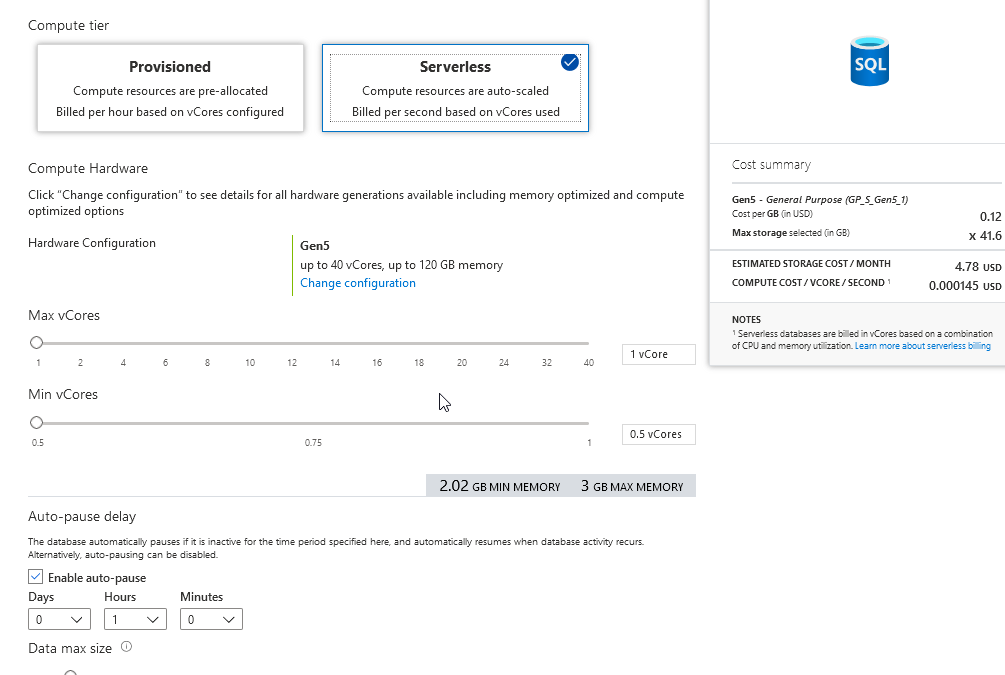This screenshot has width=1005, height=675.
Task: Select the Provisioned compute tier card
Action: 170,88
